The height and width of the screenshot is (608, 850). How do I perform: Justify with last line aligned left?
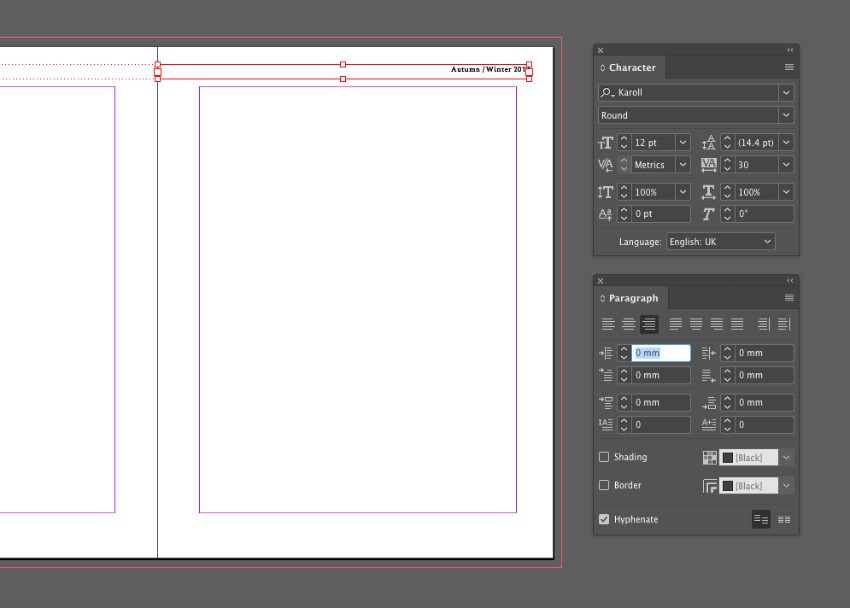[675, 324]
